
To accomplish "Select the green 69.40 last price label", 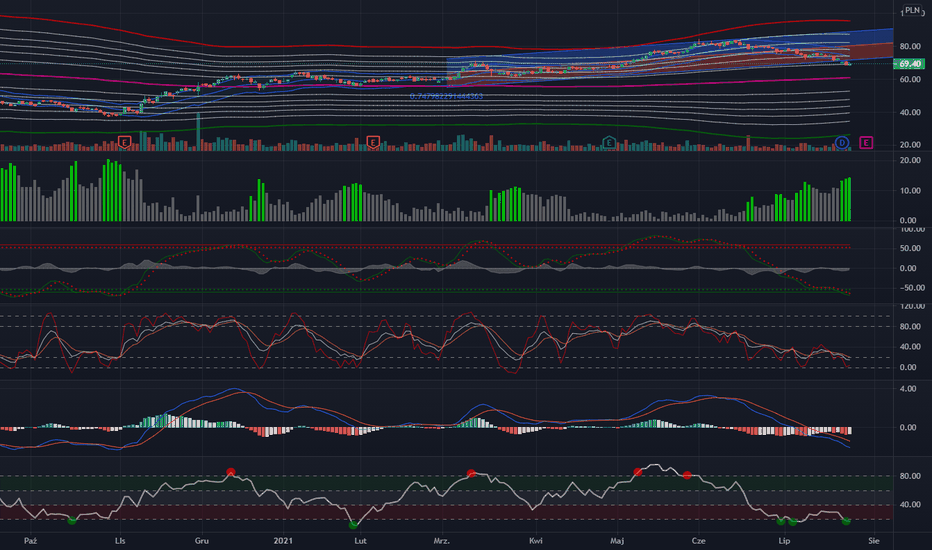I will click(x=909, y=64).
